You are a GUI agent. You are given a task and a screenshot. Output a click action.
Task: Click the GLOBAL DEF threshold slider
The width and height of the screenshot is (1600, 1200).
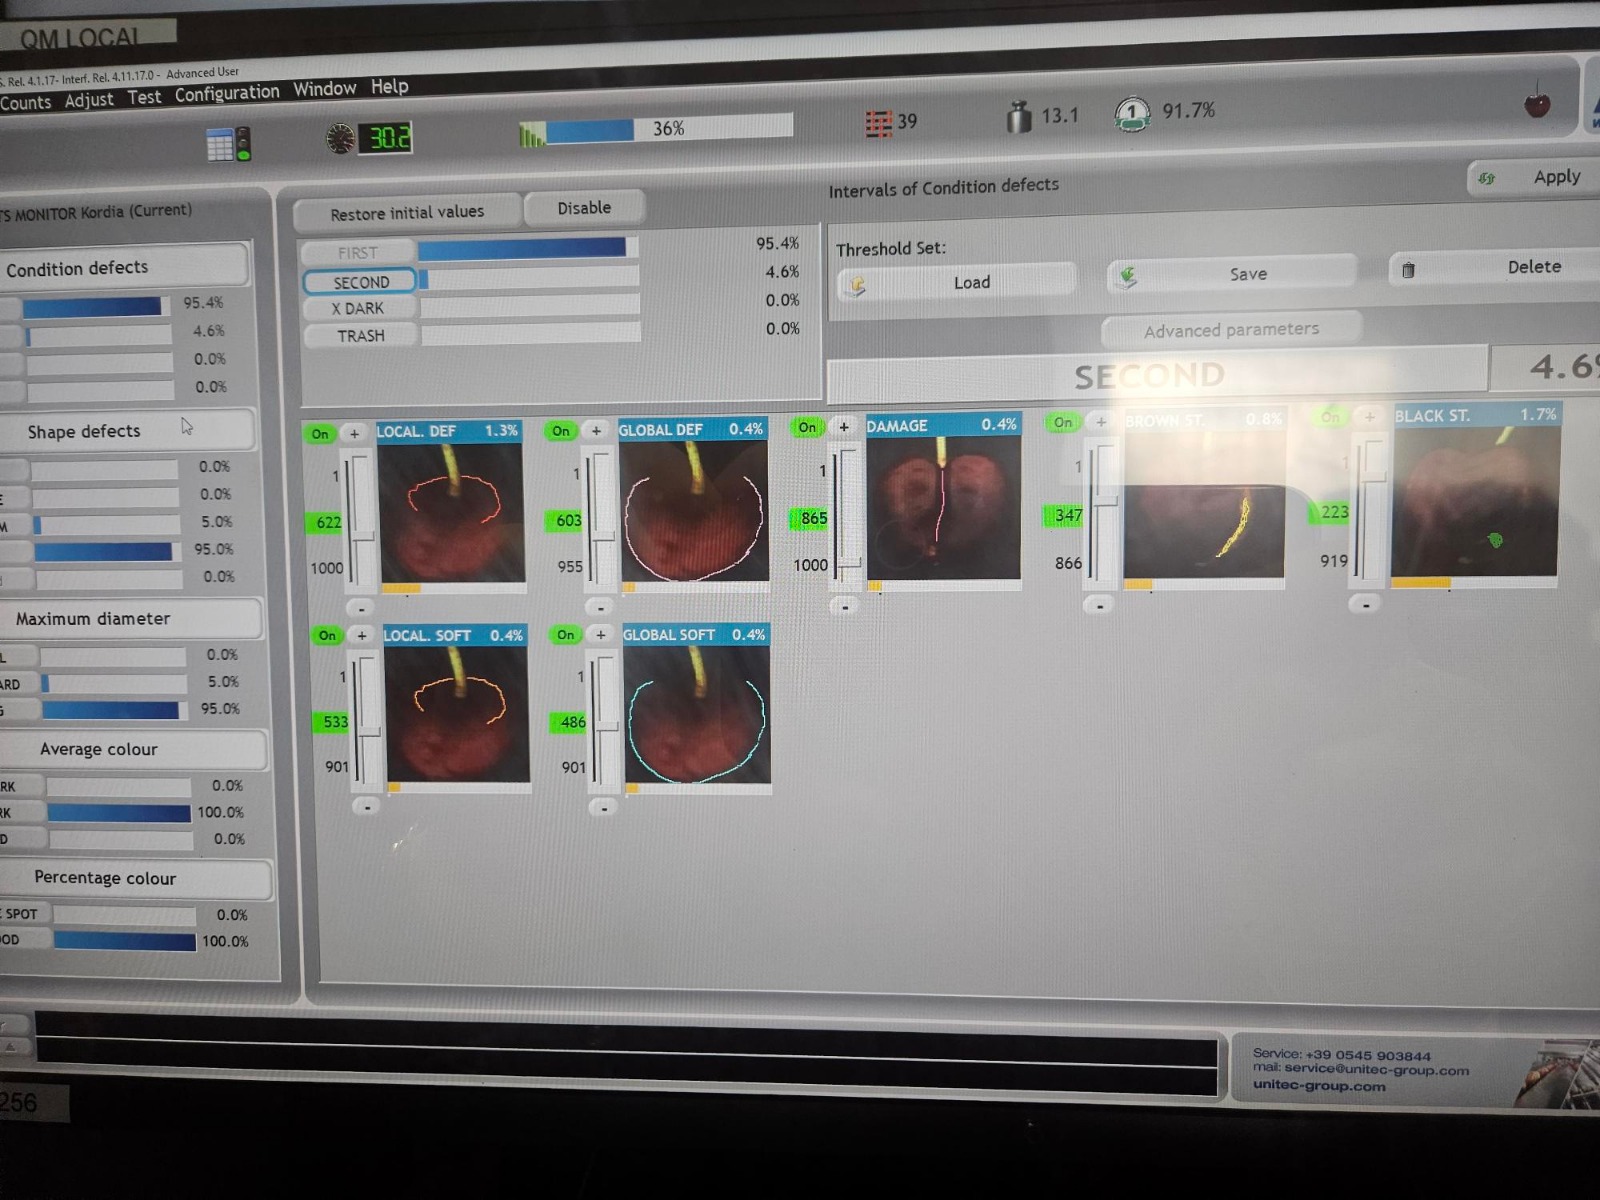pos(602,517)
